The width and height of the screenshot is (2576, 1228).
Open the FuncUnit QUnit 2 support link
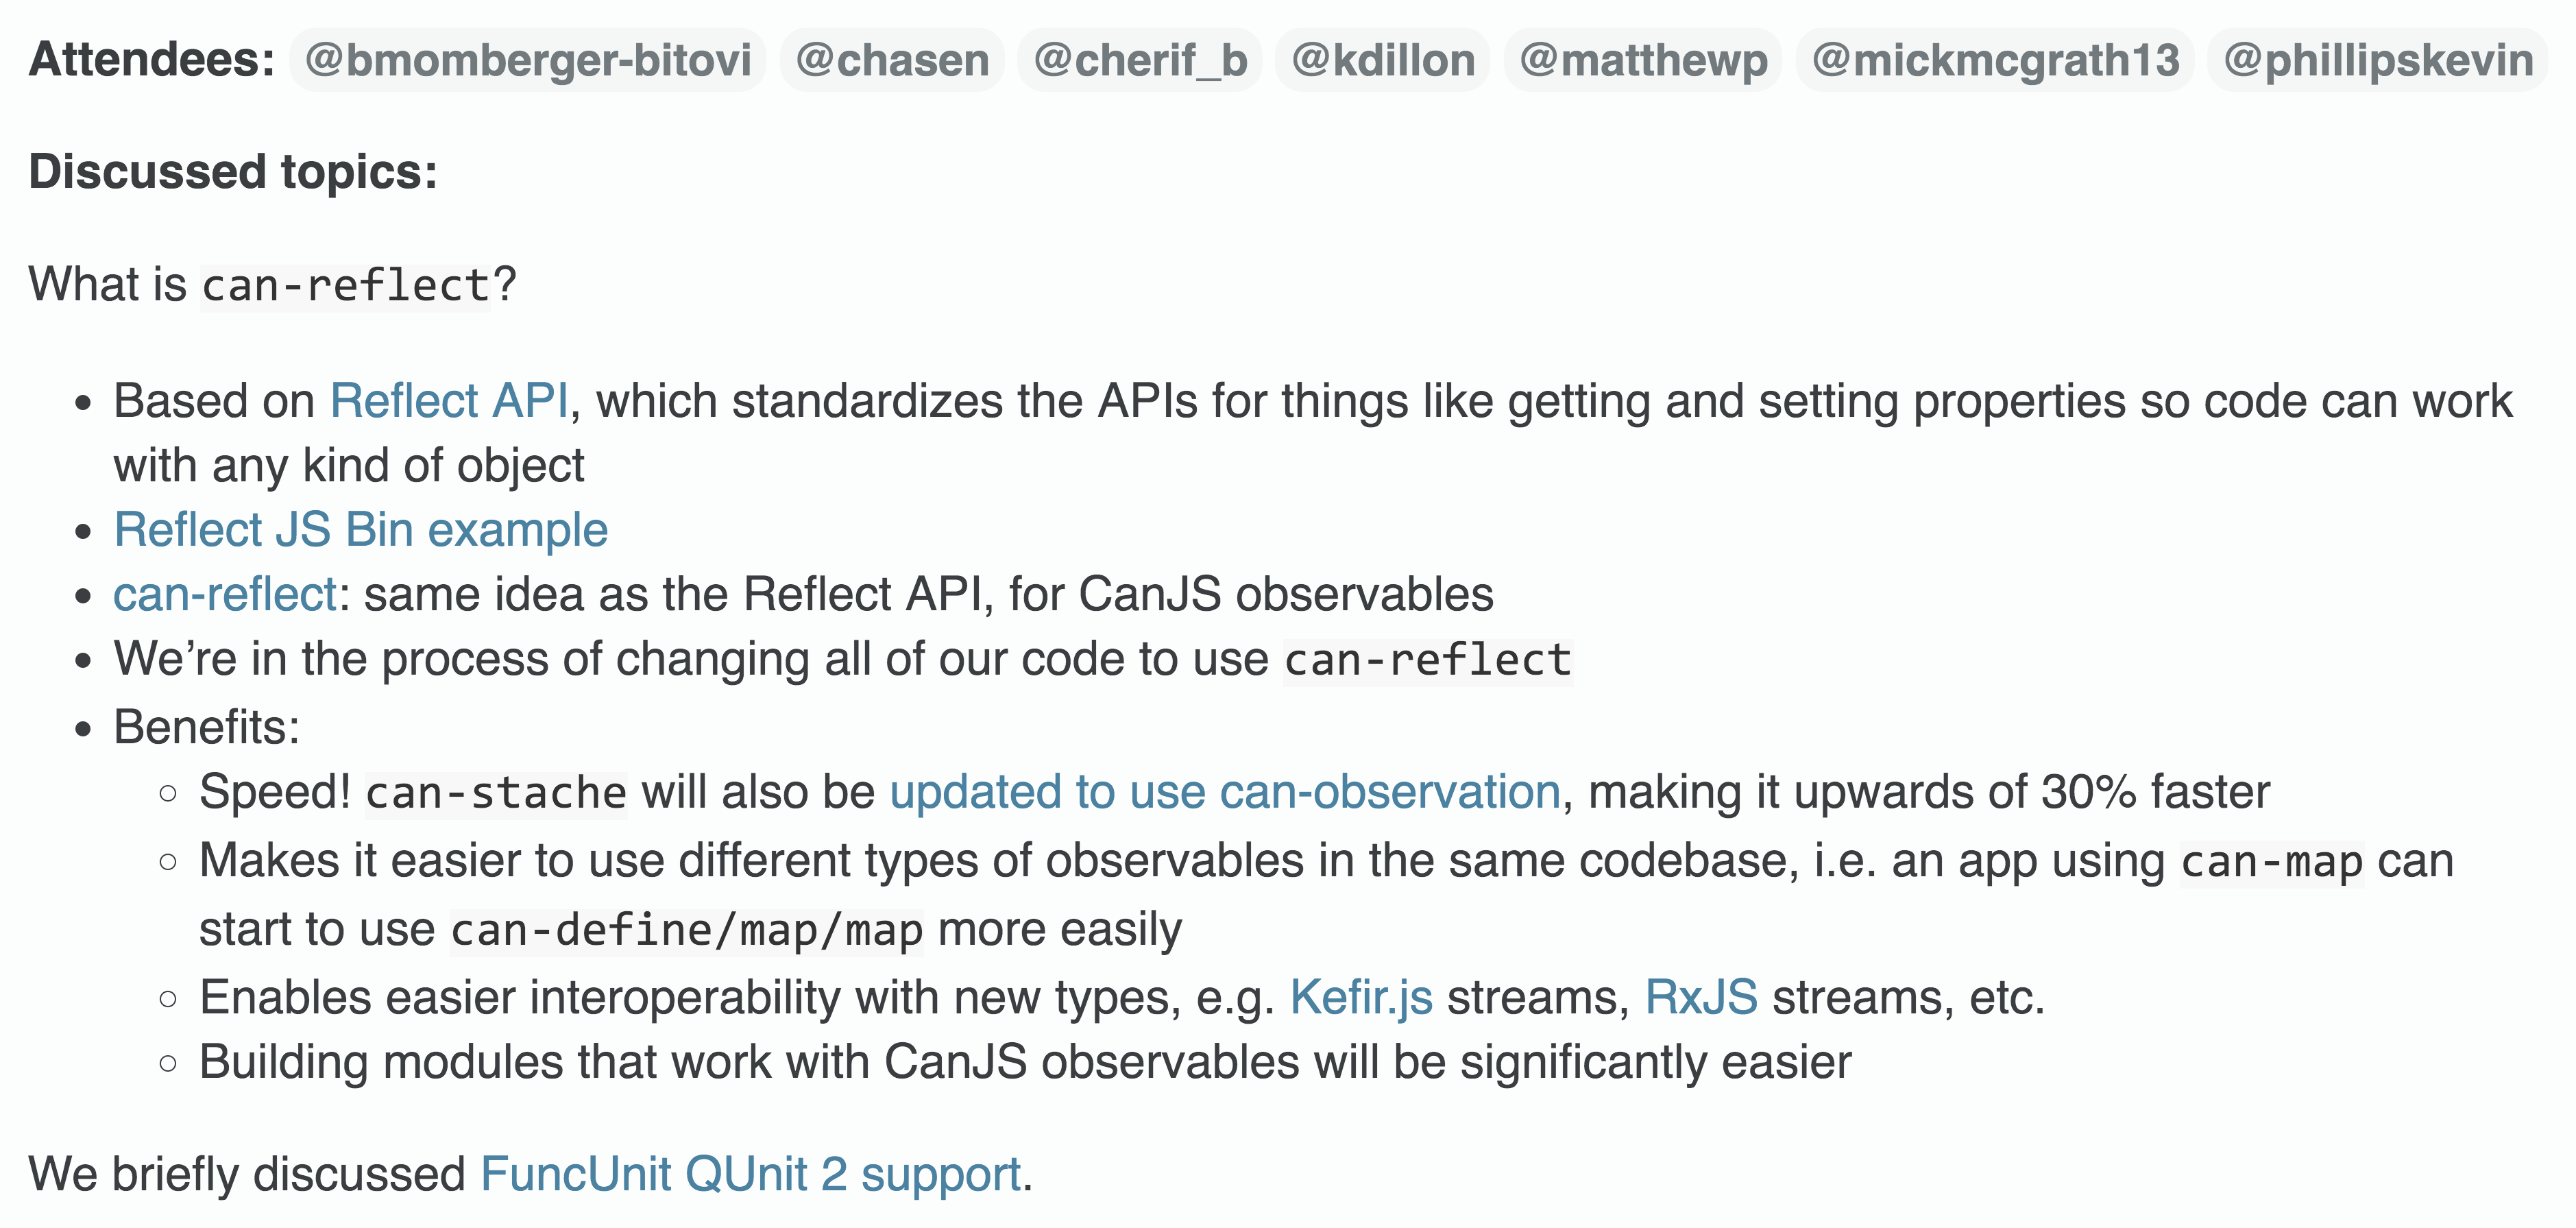(750, 1174)
